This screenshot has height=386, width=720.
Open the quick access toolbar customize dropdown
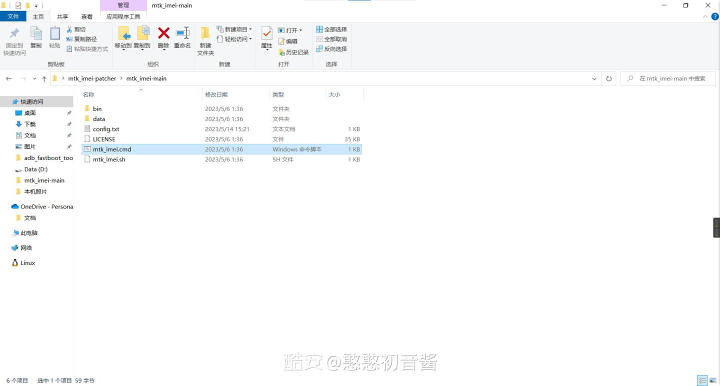[x=36, y=6]
